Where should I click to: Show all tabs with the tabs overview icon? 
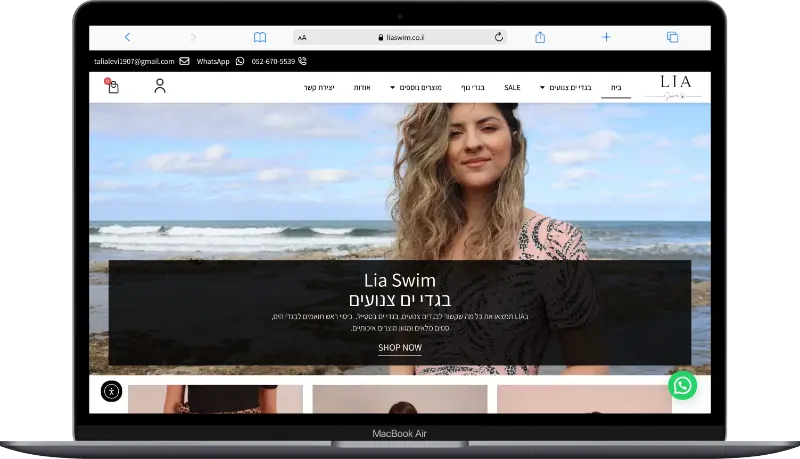[x=672, y=37]
